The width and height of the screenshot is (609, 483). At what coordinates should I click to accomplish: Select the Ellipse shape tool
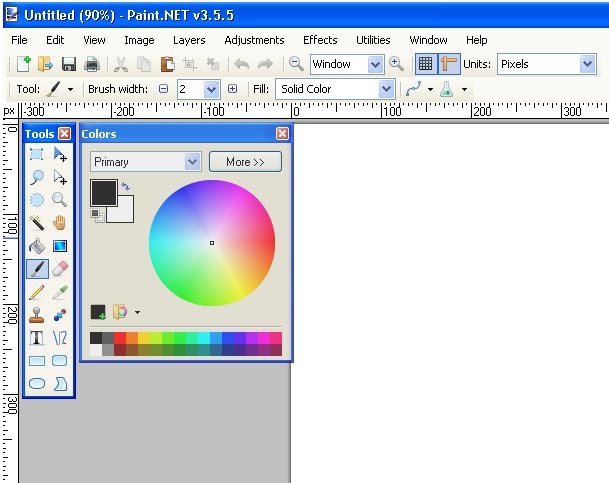37,384
